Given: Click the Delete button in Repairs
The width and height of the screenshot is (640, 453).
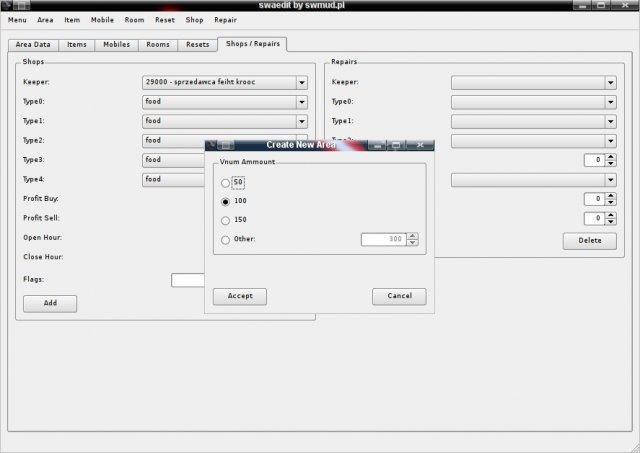Looking at the screenshot, I should click(x=590, y=241).
